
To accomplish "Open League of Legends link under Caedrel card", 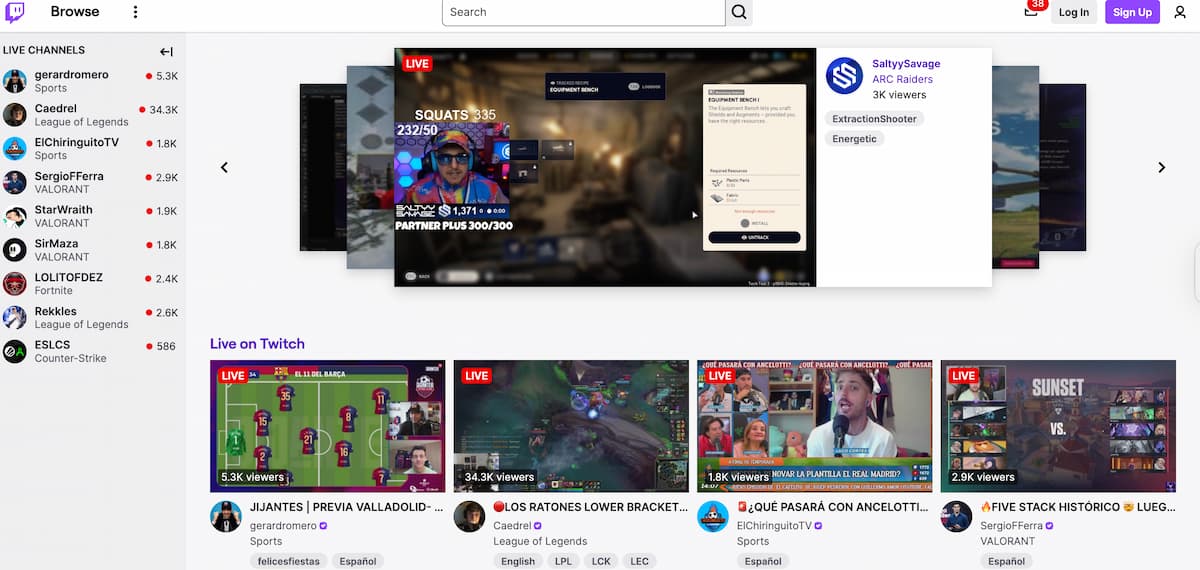I will coord(540,541).
